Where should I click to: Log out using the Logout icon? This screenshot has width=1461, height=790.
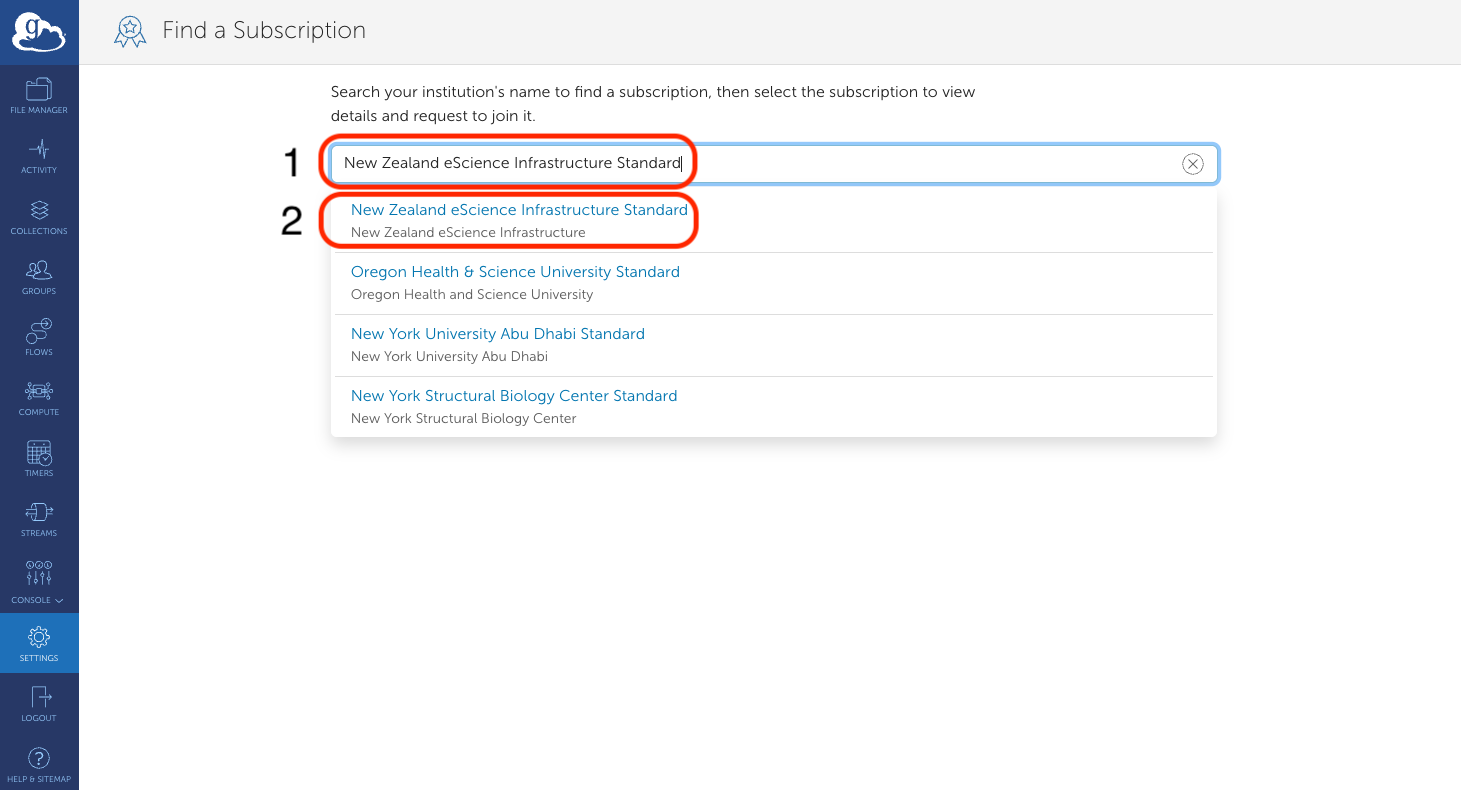[x=39, y=704]
